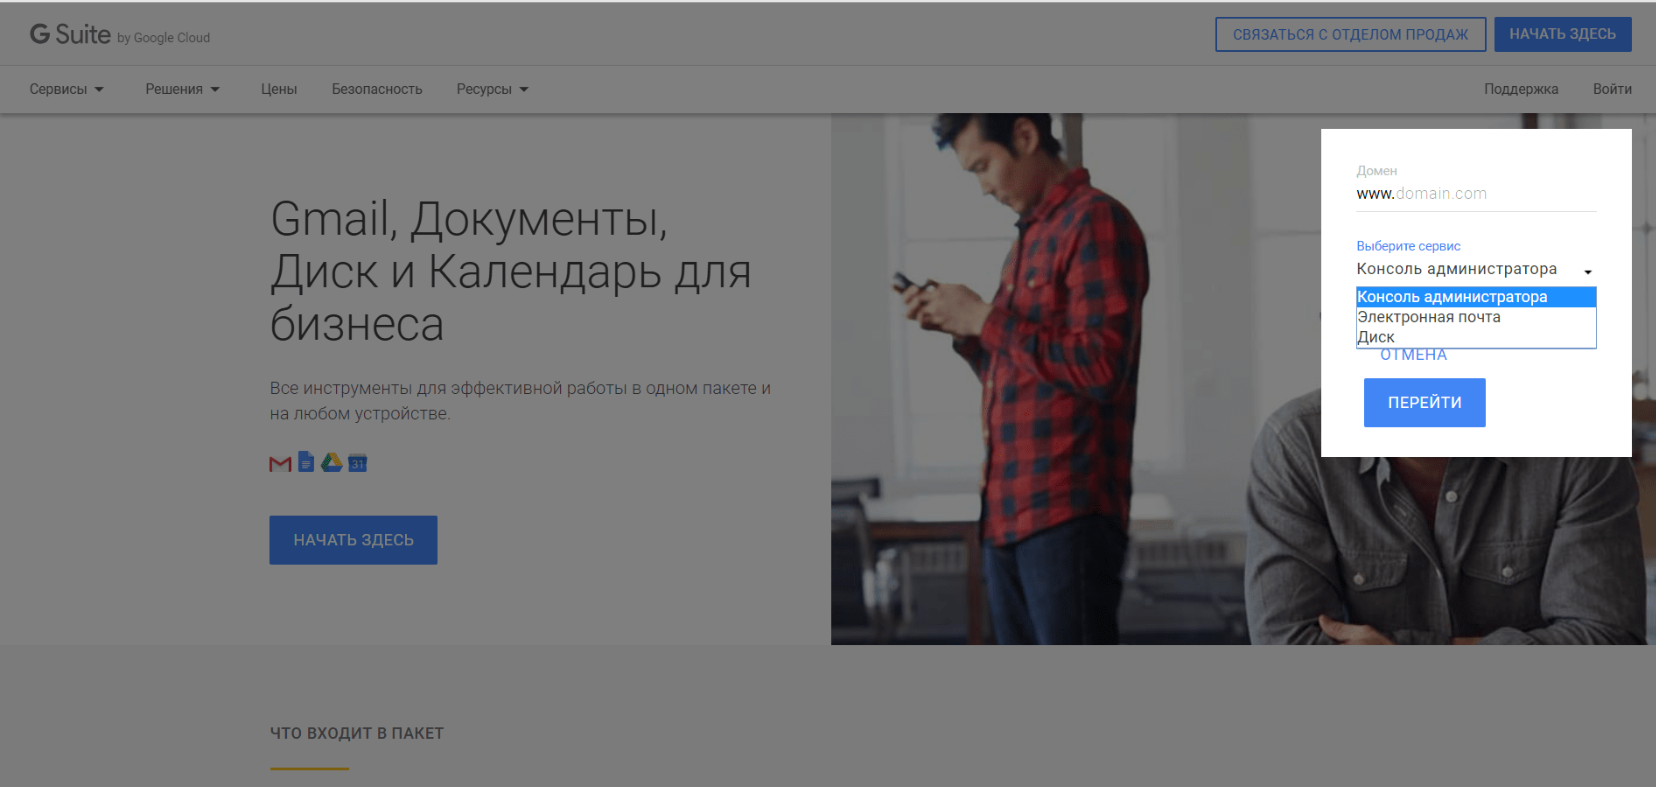Click the Выберите сервис dropdown arrow

1587,271
